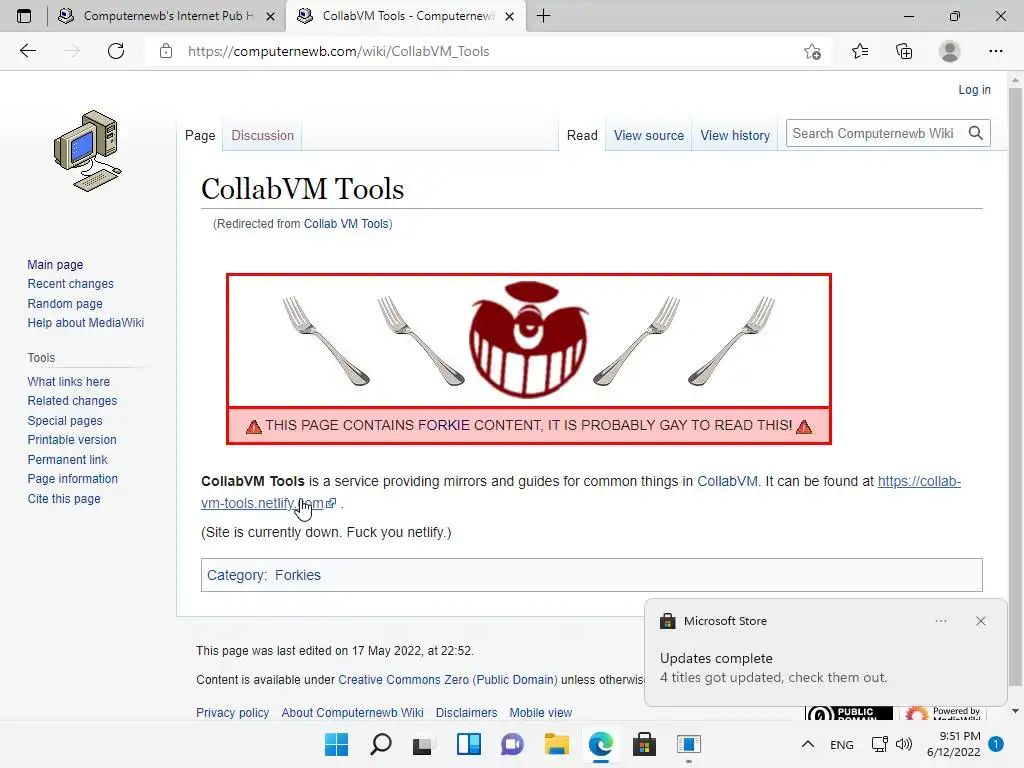Reload the page with the refresh icon
Screen dimensions: 1024x768
tap(116, 51)
